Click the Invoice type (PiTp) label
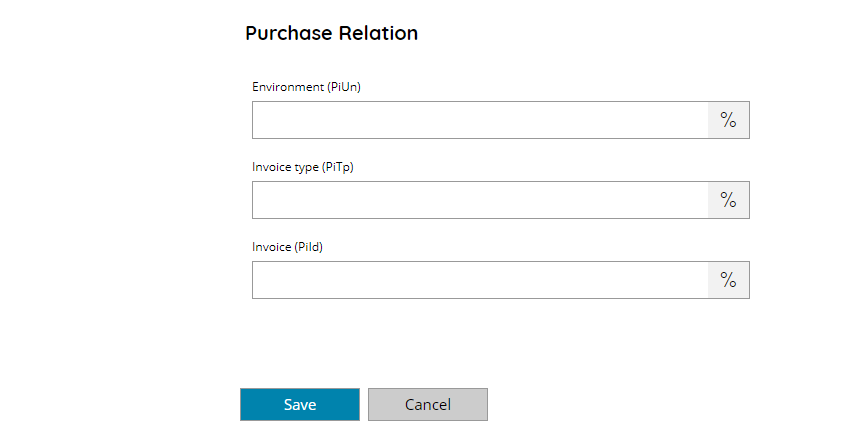The width and height of the screenshot is (852, 443). (x=303, y=167)
